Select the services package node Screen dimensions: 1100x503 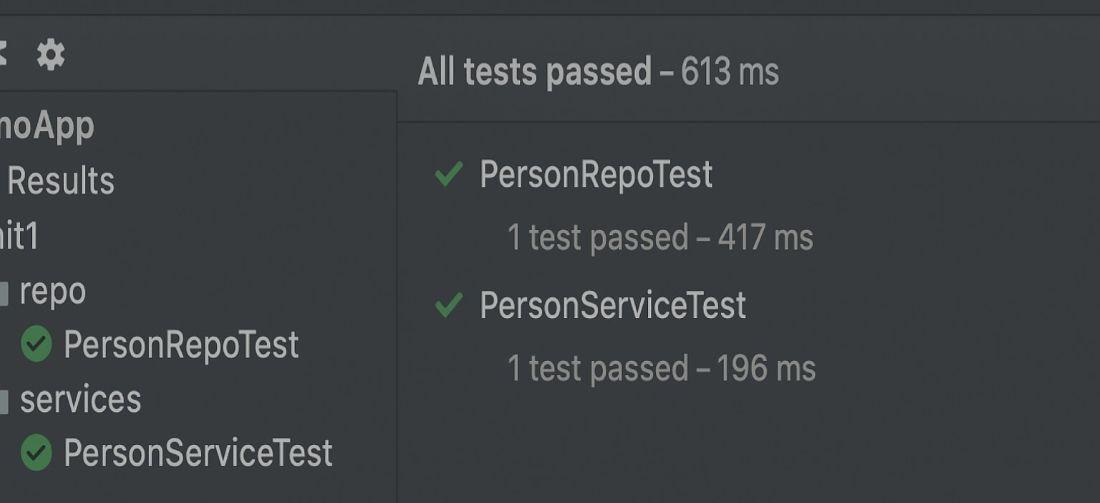[80, 400]
